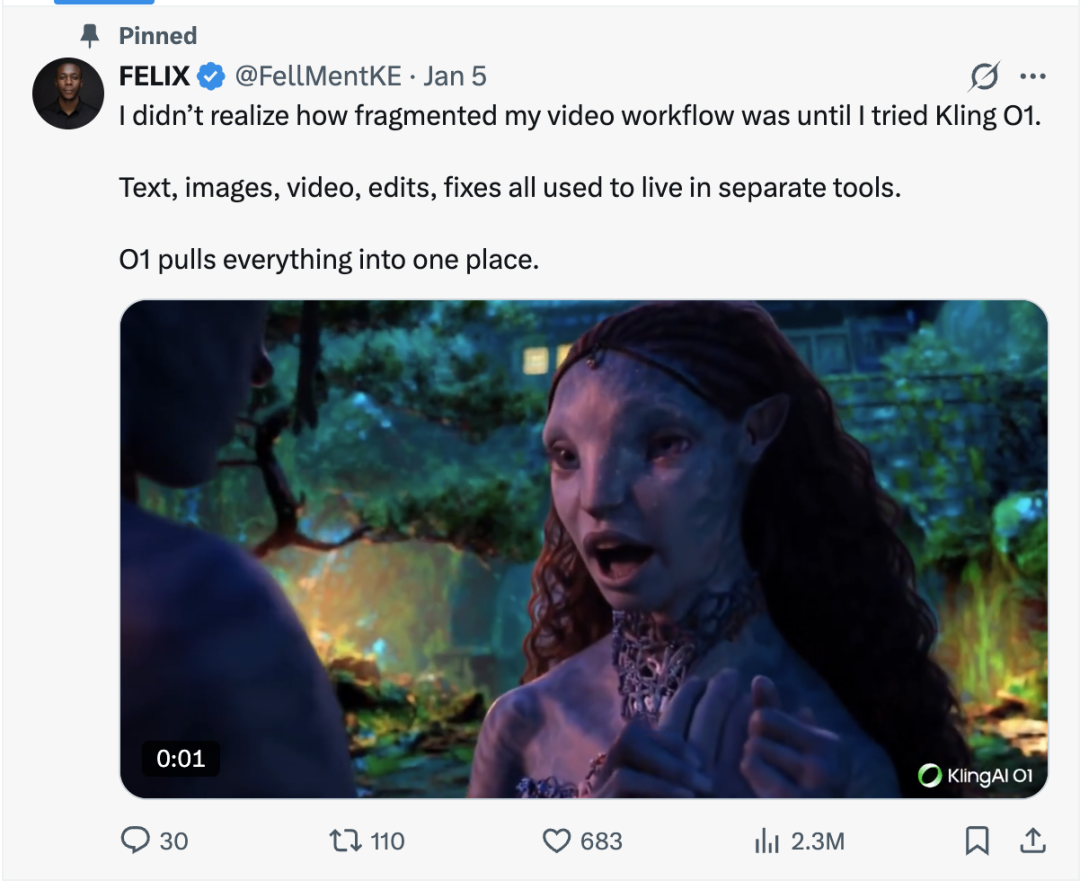Open FELIX's profile avatar picture
This screenshot has width=1080, height=881.
(68, 93)
